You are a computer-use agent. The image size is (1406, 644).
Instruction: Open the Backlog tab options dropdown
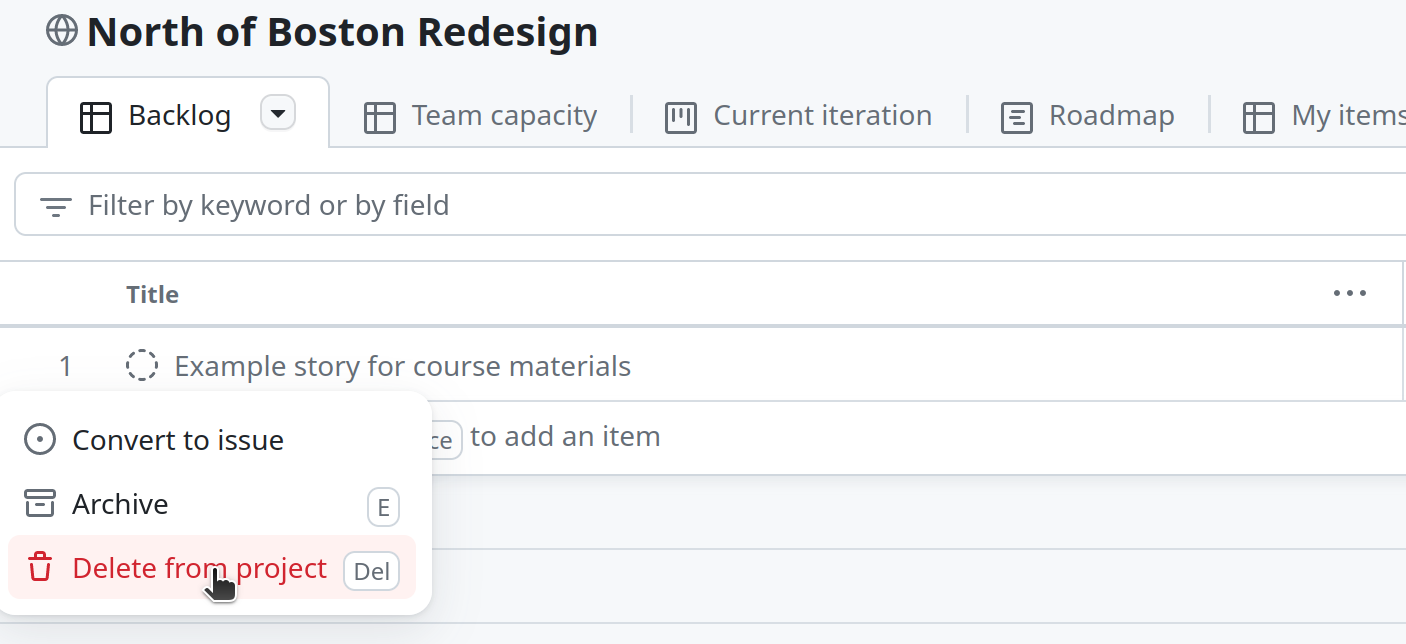coord(278,113)
